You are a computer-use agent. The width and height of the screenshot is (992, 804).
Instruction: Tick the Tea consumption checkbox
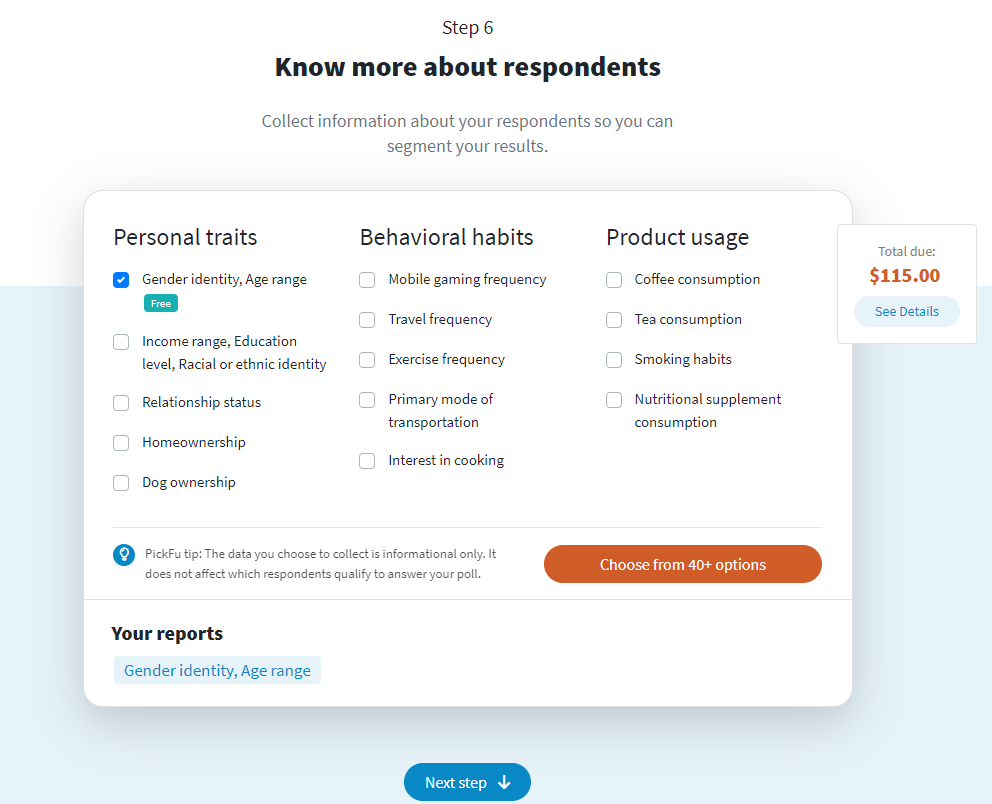point(614,320)
